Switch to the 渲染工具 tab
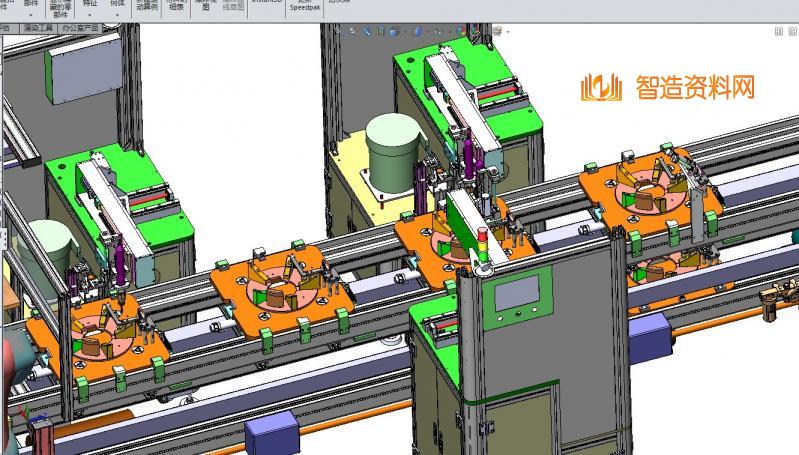This screenshot has width=799, height=455. click(37, 29)
